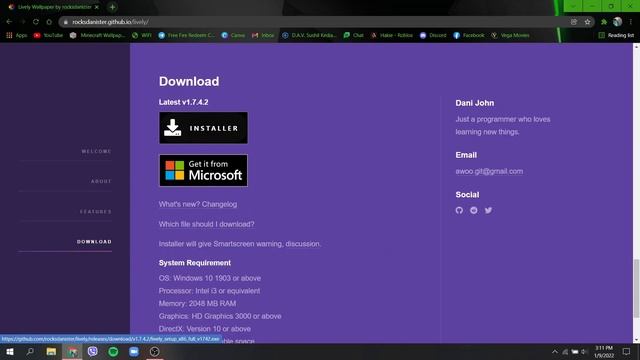This screenshot has width=640, height=360.
Task: Open the Chat bookmark
Action: (353, 36)
